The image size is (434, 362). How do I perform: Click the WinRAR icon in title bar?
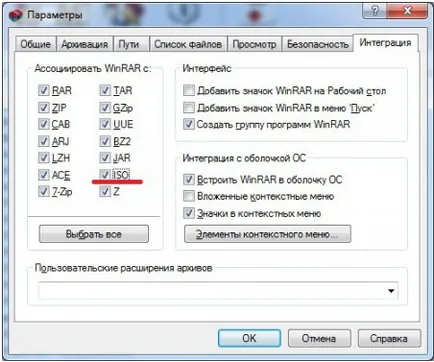coord(15,15)
